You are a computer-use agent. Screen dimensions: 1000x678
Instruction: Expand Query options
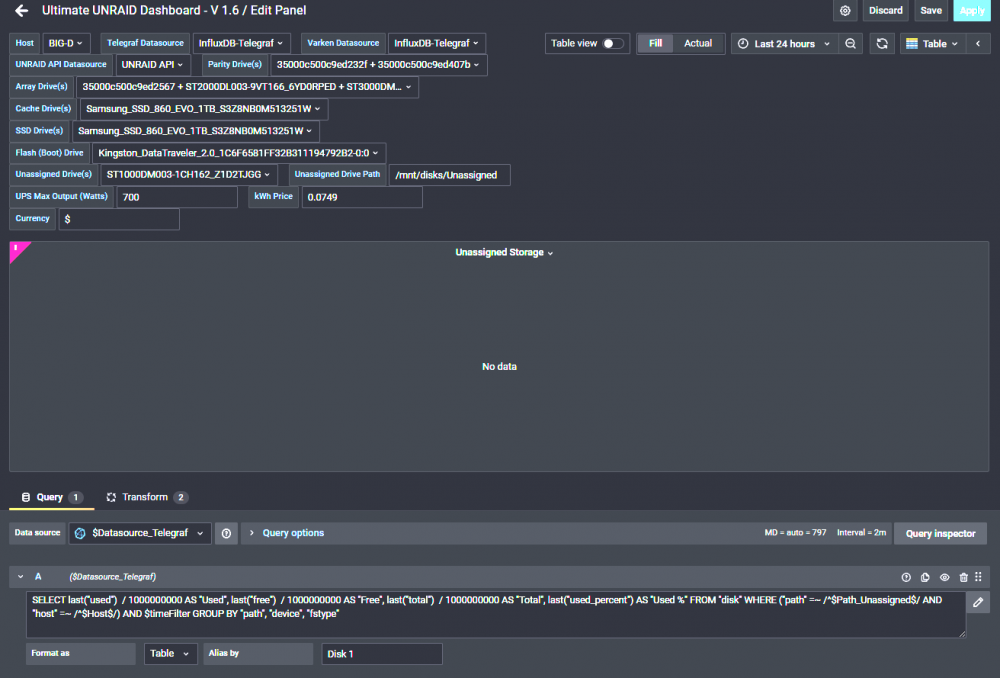tap(287, 533)
